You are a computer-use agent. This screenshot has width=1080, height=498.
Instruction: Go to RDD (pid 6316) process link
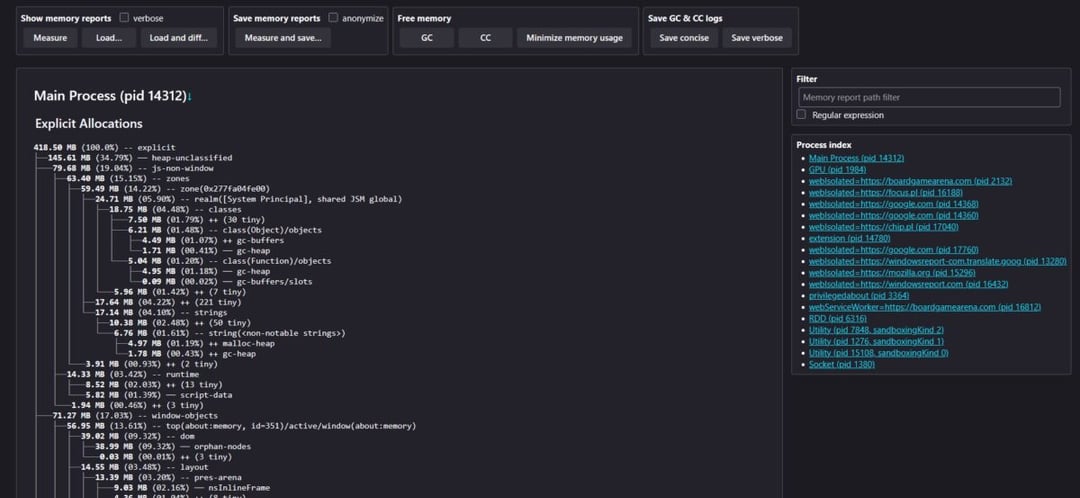[838, 318]
